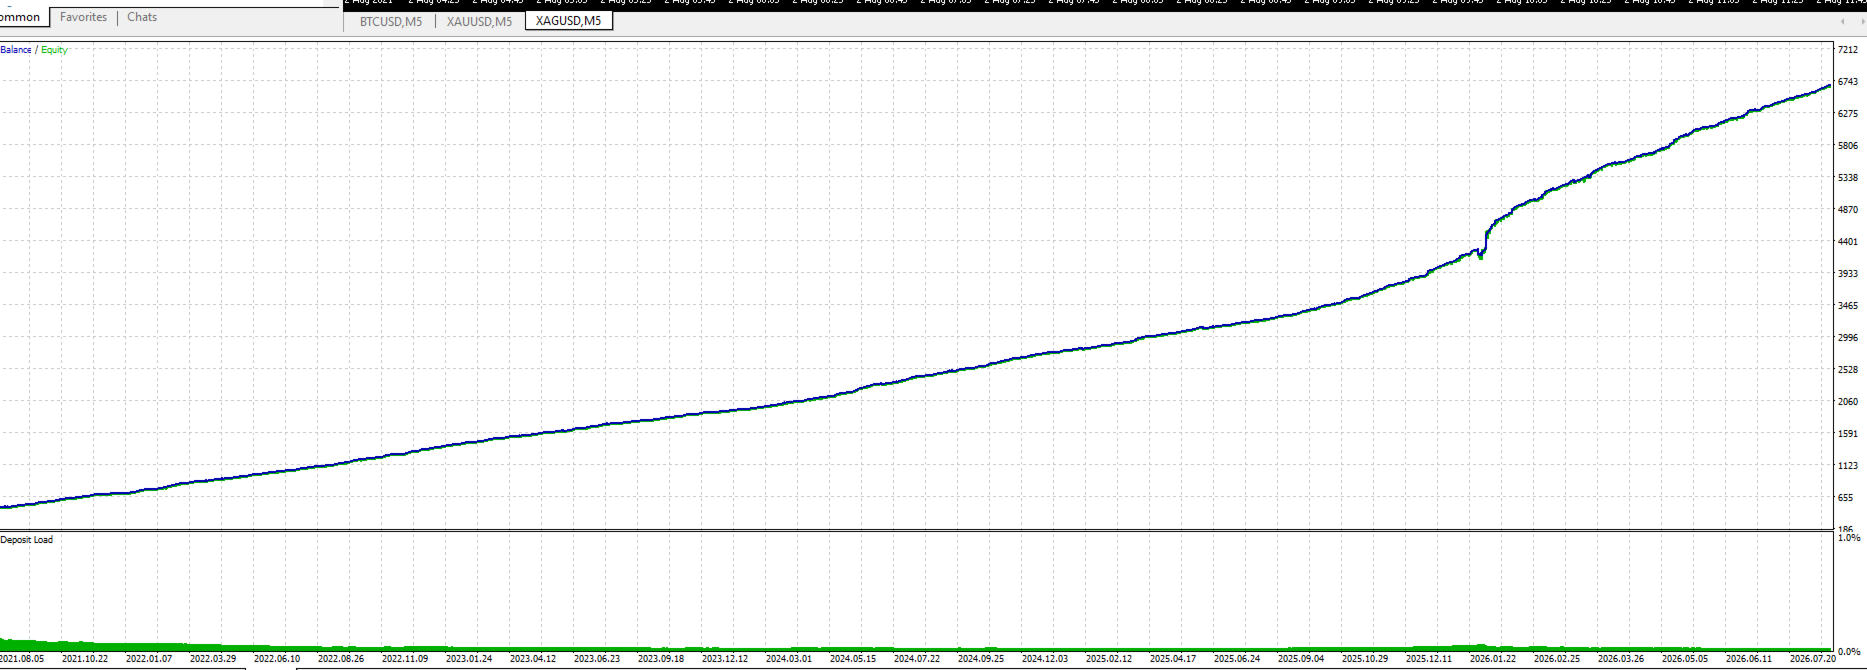The height and width of the screenshot is (670, 1867).
Task: Click the 2025.06.24 date label
Action: tap(1237, 659)
